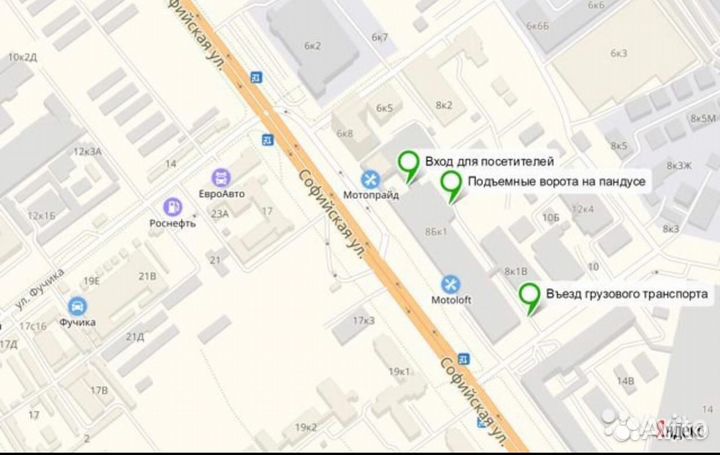Click green pin for Вход для посетителей

point(408,167)
